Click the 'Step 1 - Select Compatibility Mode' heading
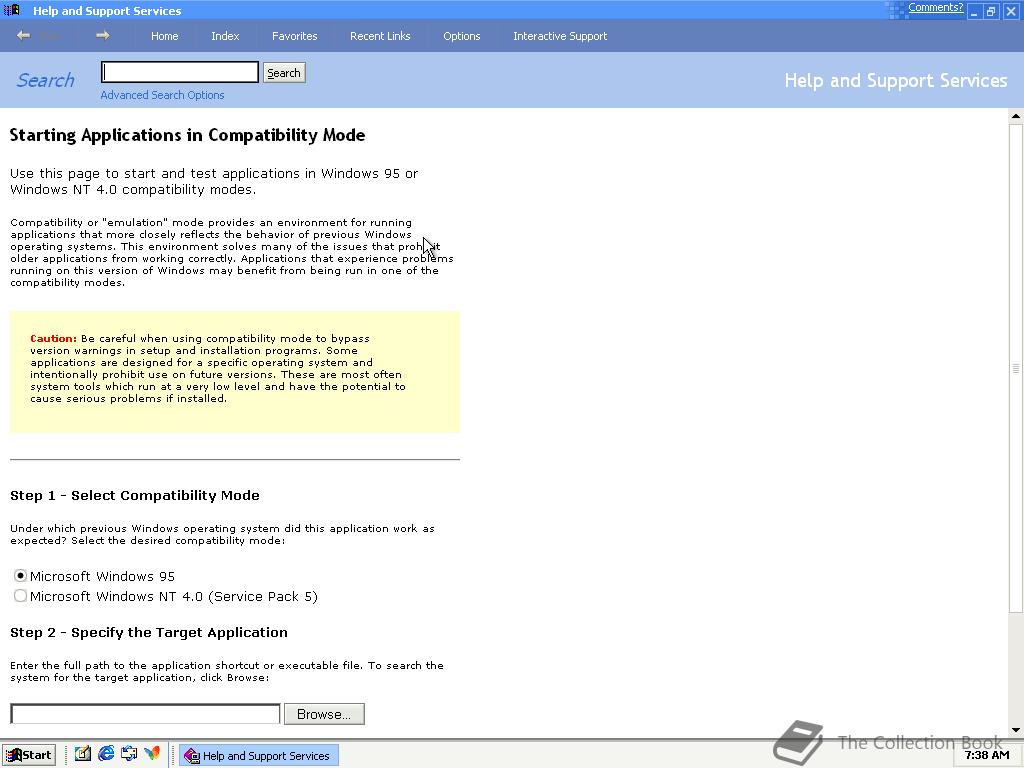The image size is (1024, 768). pyautogui.click(x=135, y=495)
